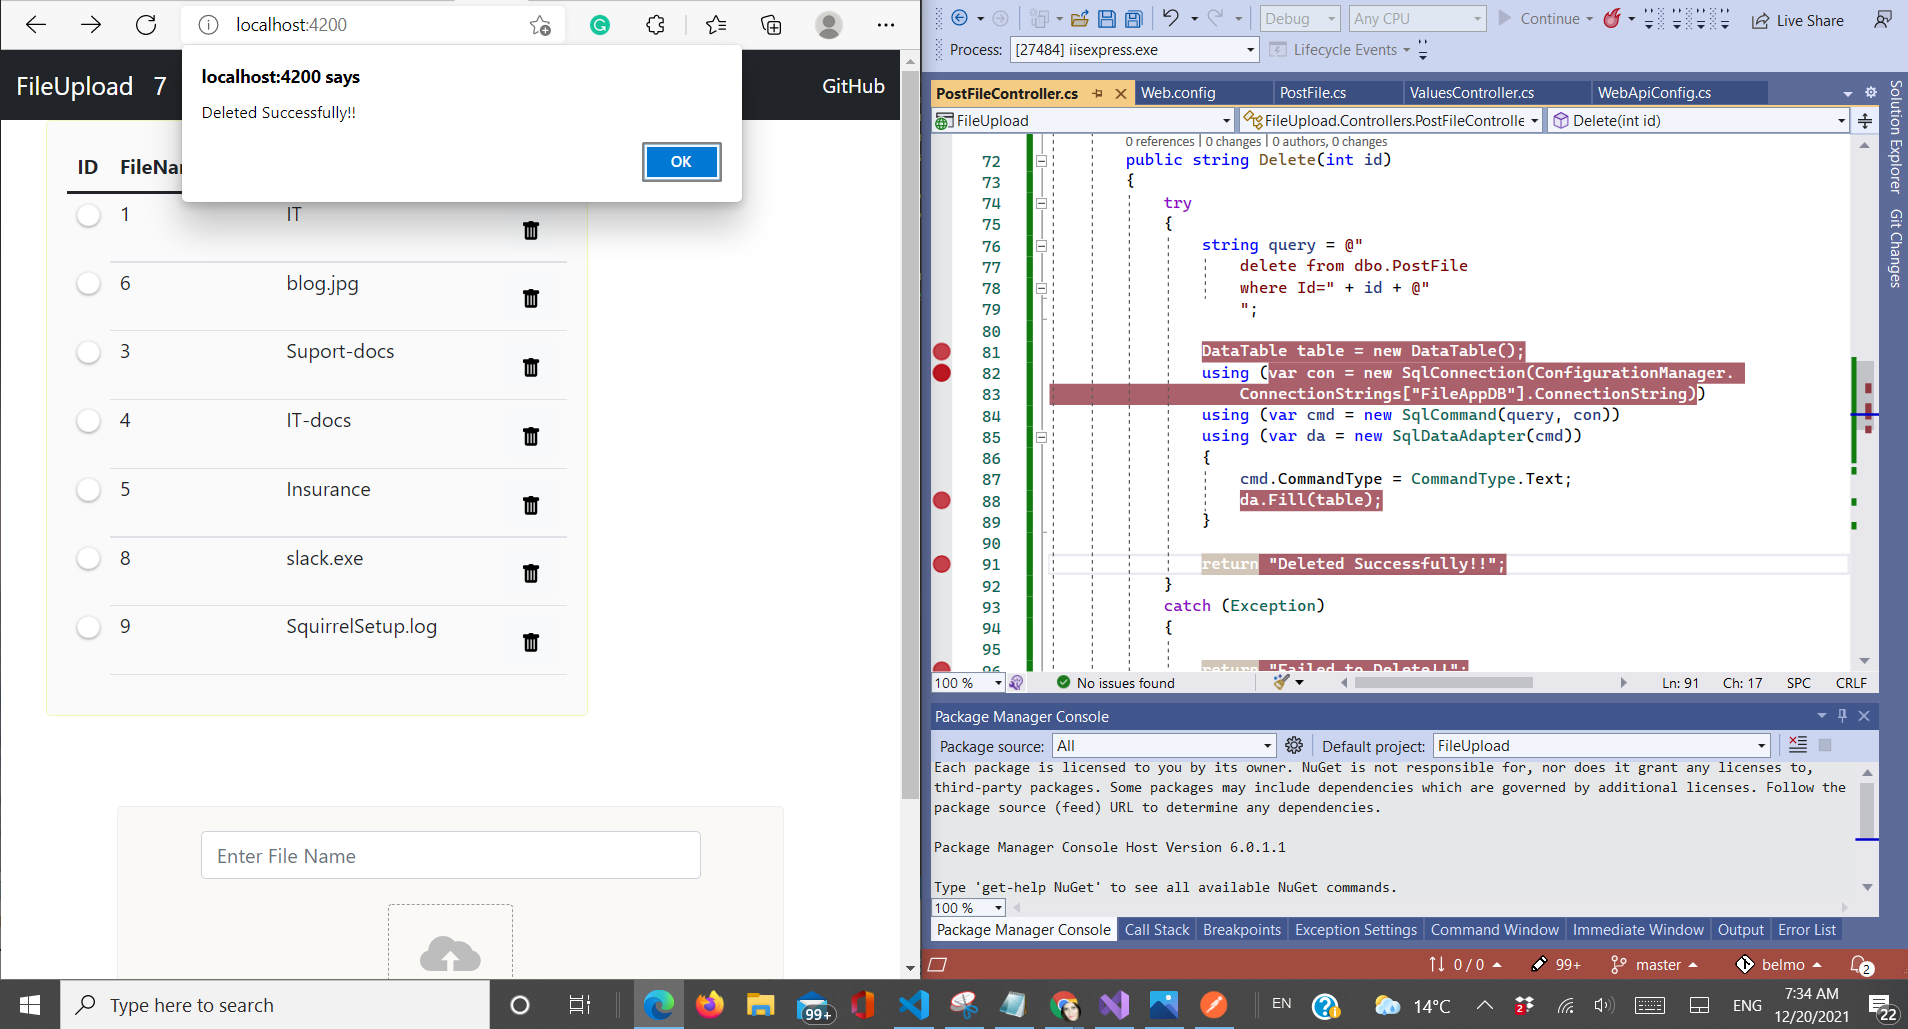Image resolution: width=1908 pixels, height=1029 pixels.
Task: Click the split editor window icon
Action: [1865, 121]
